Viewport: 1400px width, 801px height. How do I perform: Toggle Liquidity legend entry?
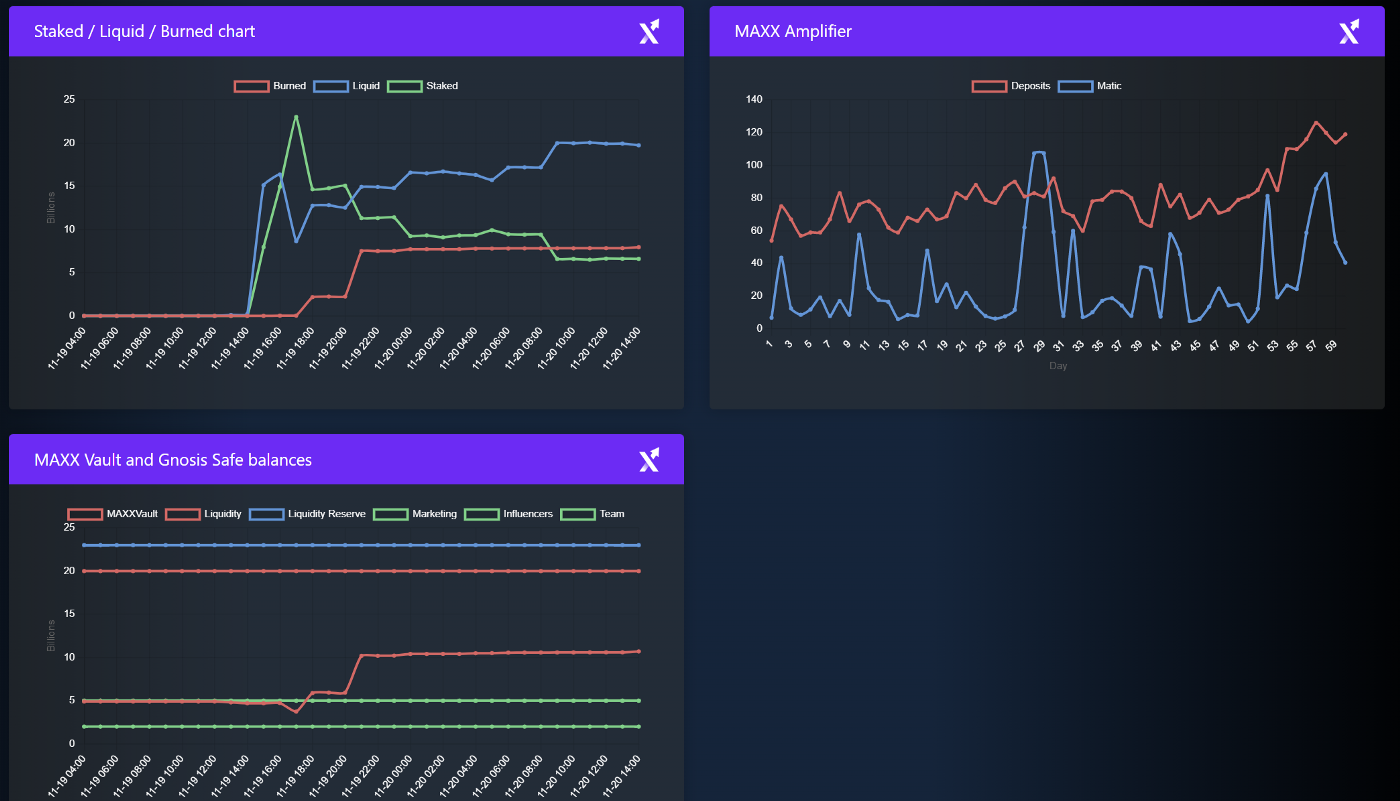(203, 514)
